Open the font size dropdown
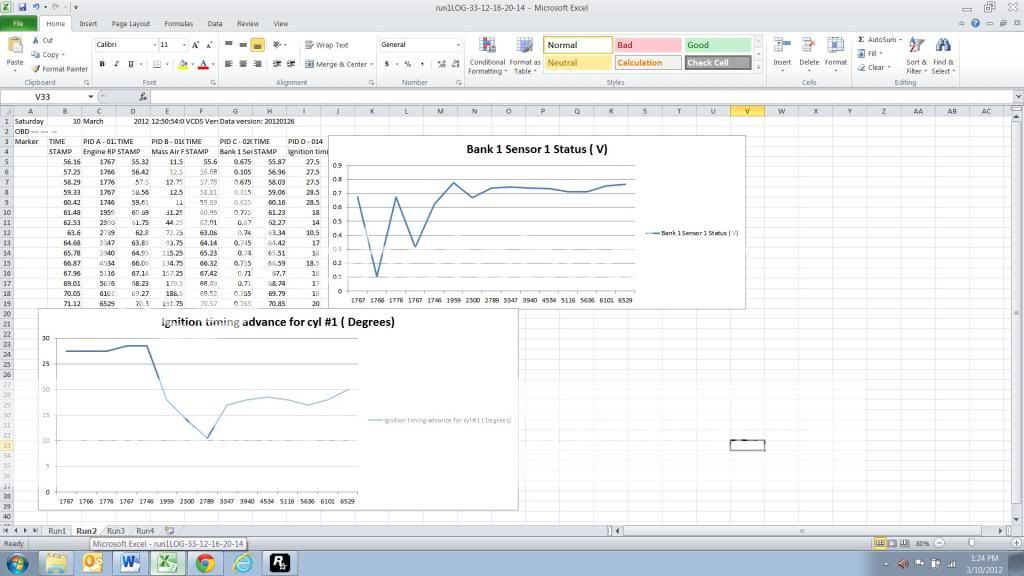 [x=186, y=44]
